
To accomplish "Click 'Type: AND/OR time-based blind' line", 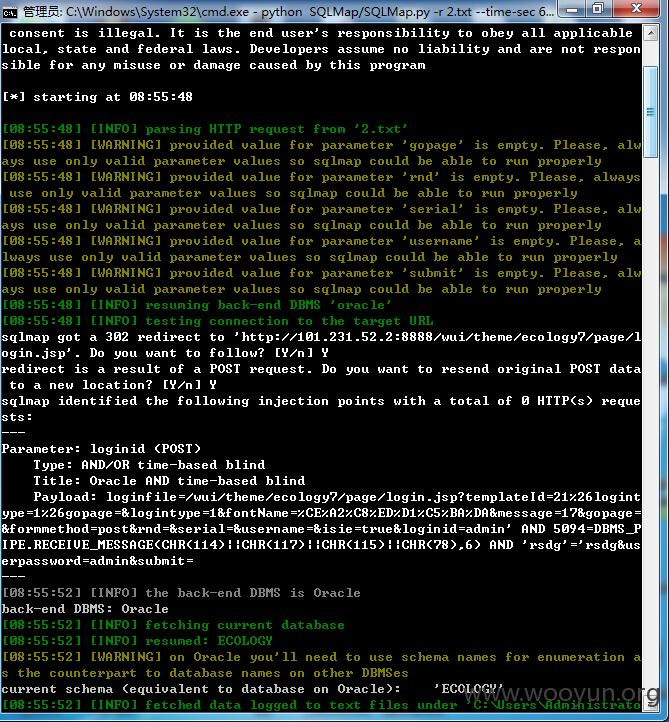I will (x=149, y=465).
